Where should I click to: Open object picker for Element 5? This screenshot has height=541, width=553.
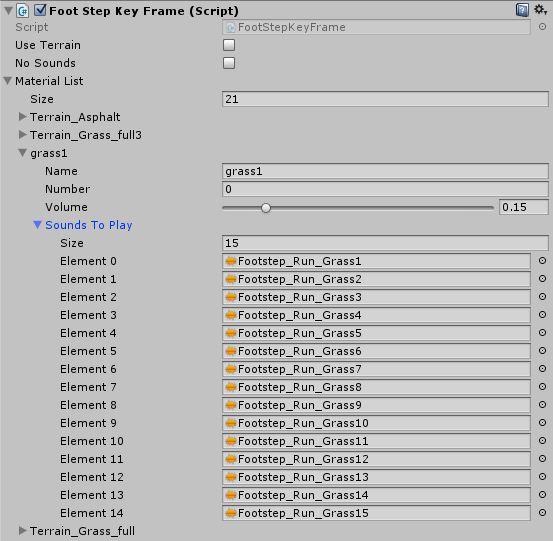(542, 351)
